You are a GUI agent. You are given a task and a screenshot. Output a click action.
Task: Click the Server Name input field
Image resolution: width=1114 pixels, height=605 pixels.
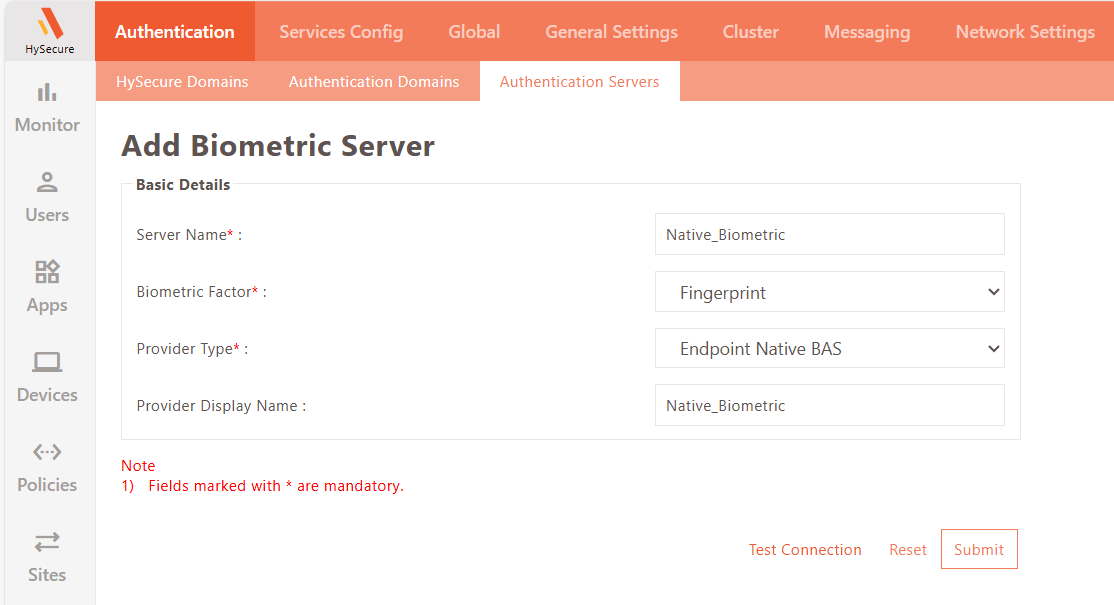[829, 235]
